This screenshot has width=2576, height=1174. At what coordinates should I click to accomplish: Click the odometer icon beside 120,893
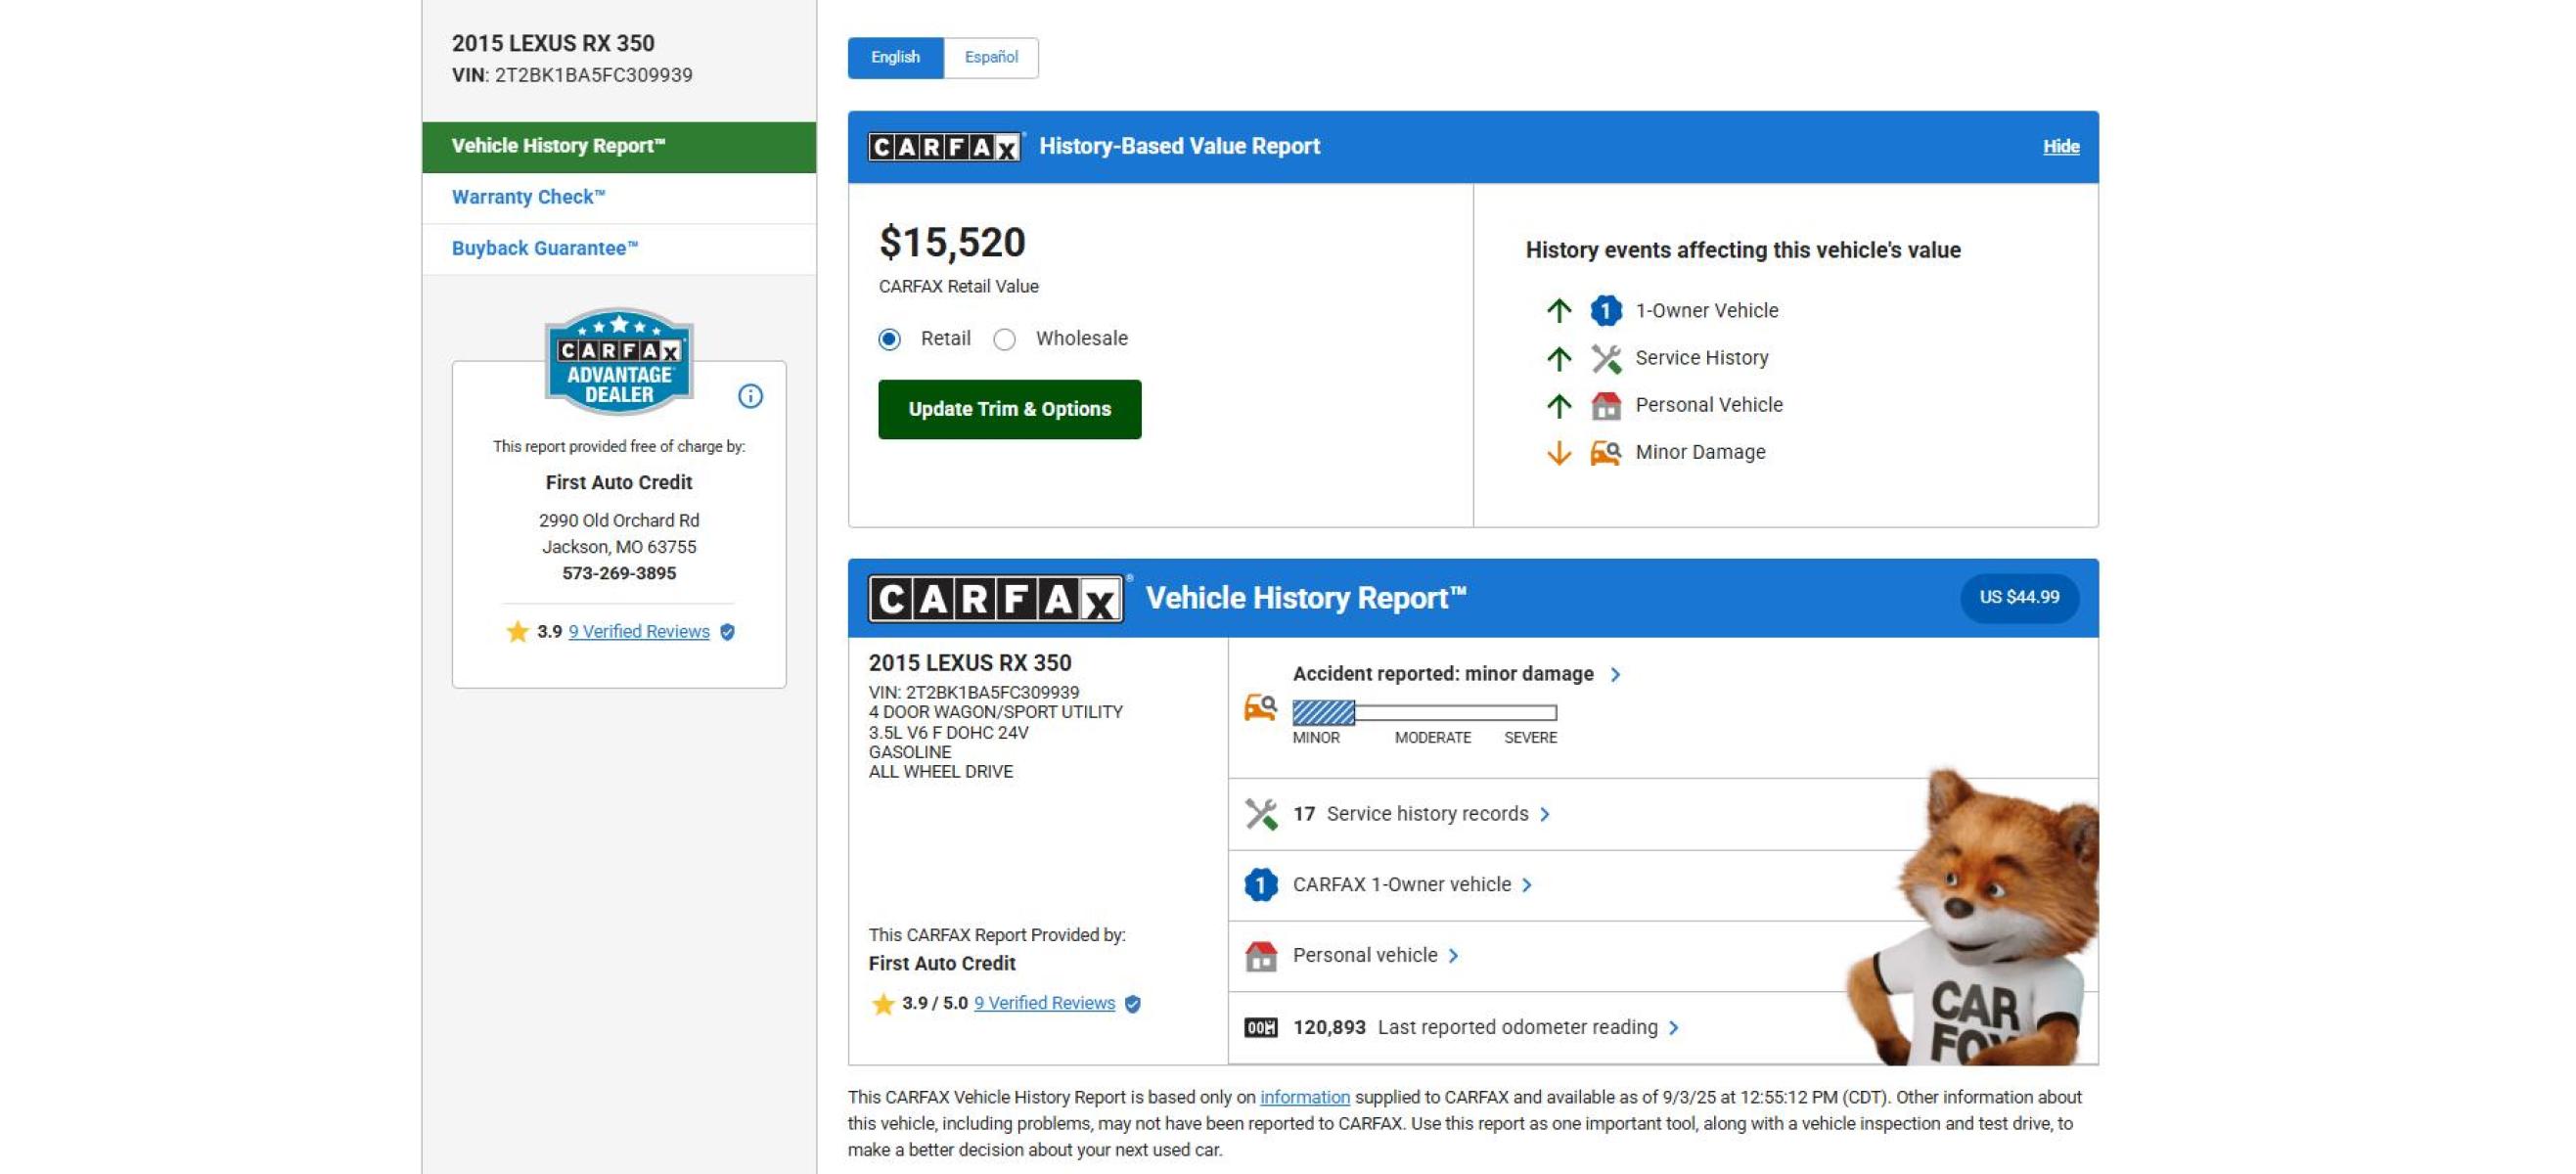1260,1027
